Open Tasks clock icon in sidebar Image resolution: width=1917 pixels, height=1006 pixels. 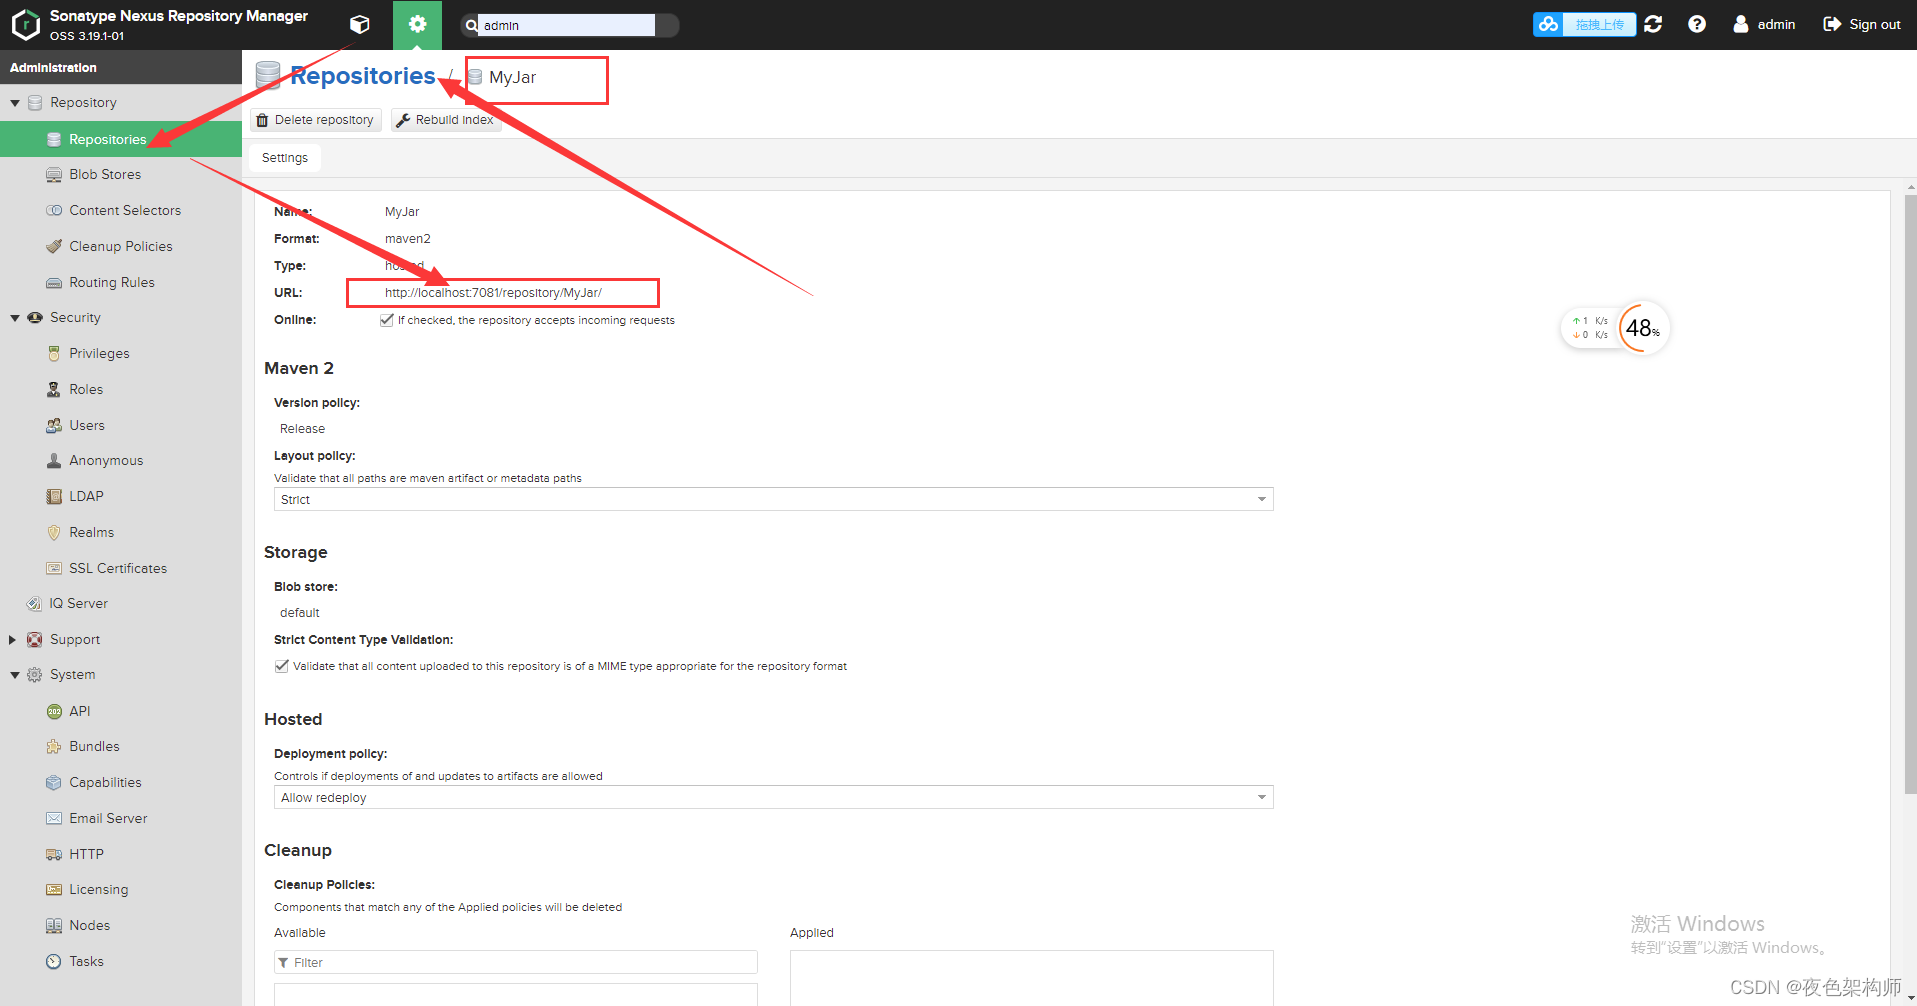pos(54,962)
